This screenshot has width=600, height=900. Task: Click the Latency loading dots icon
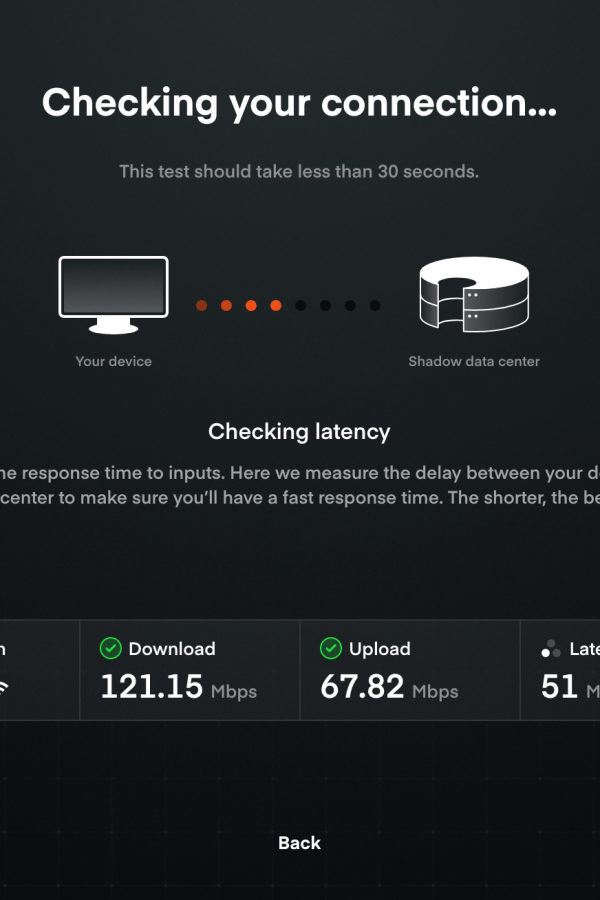pos(551,649)
